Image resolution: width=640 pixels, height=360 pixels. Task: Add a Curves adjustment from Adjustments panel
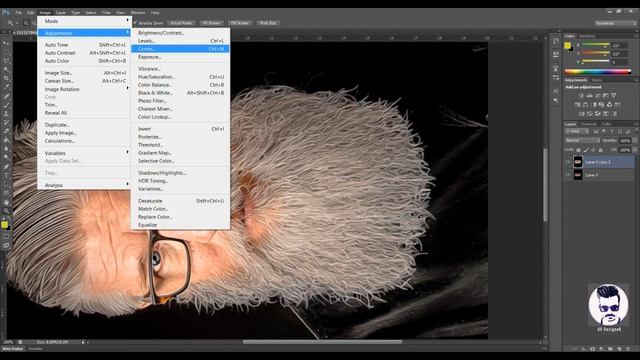click(x=598, y=96)
